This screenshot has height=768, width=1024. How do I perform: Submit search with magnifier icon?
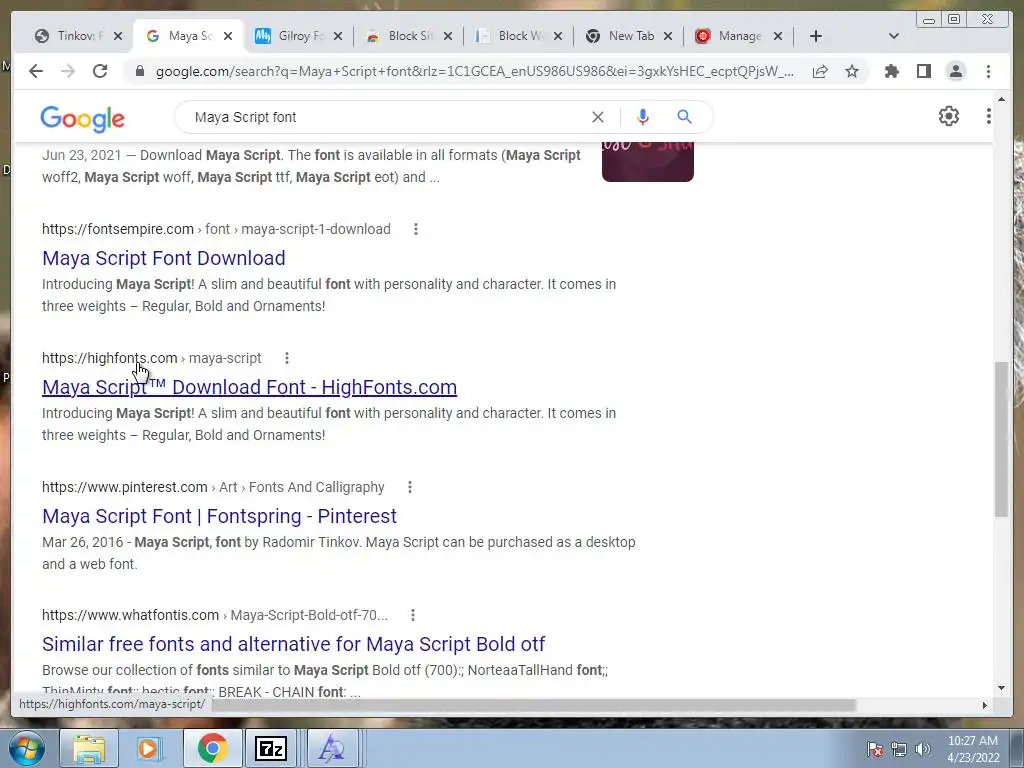684,117
